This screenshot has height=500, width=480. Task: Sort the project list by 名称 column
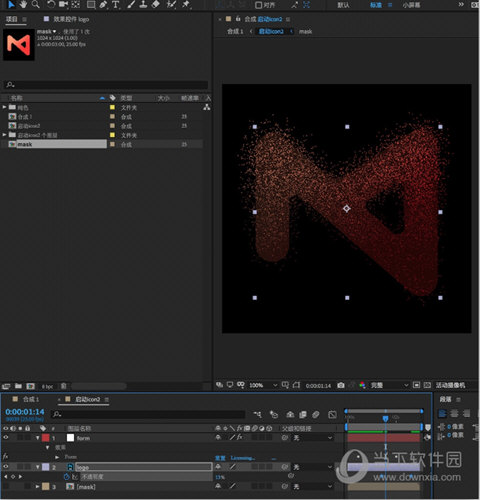[x=17, y=98]
